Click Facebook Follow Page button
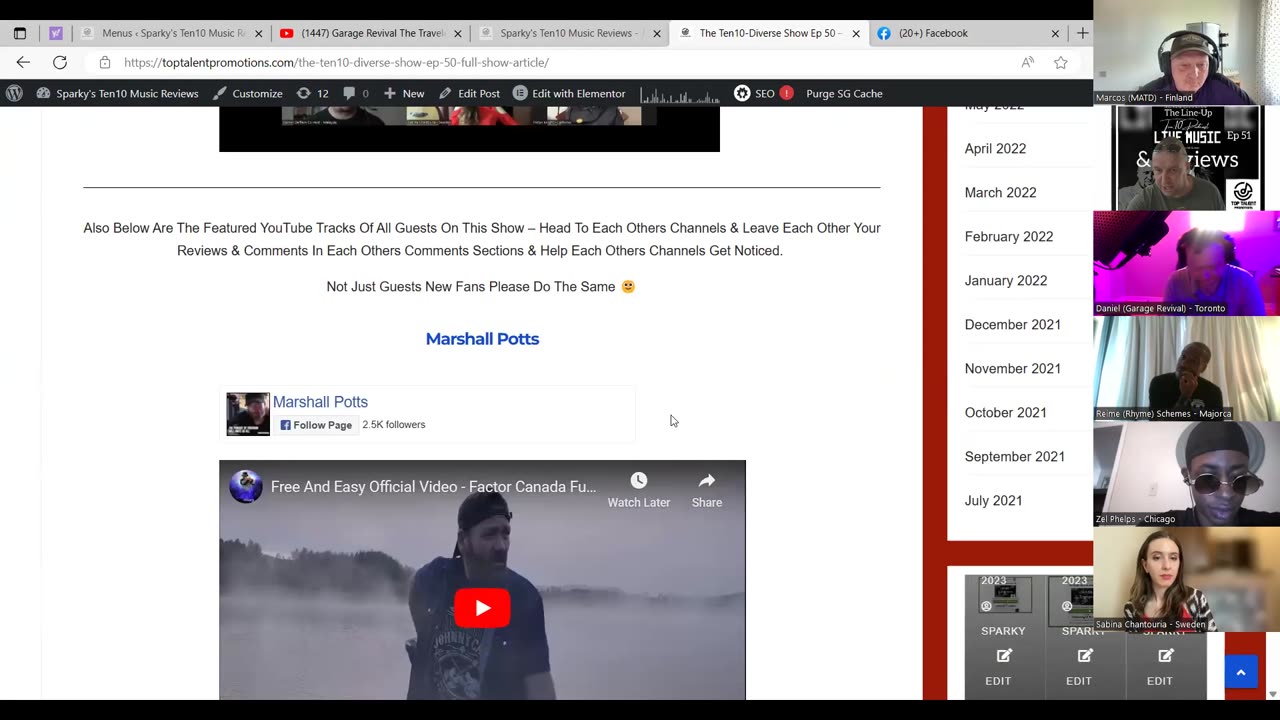The height and width of the screenshot is (720, 1280). [x=316, y=425]
